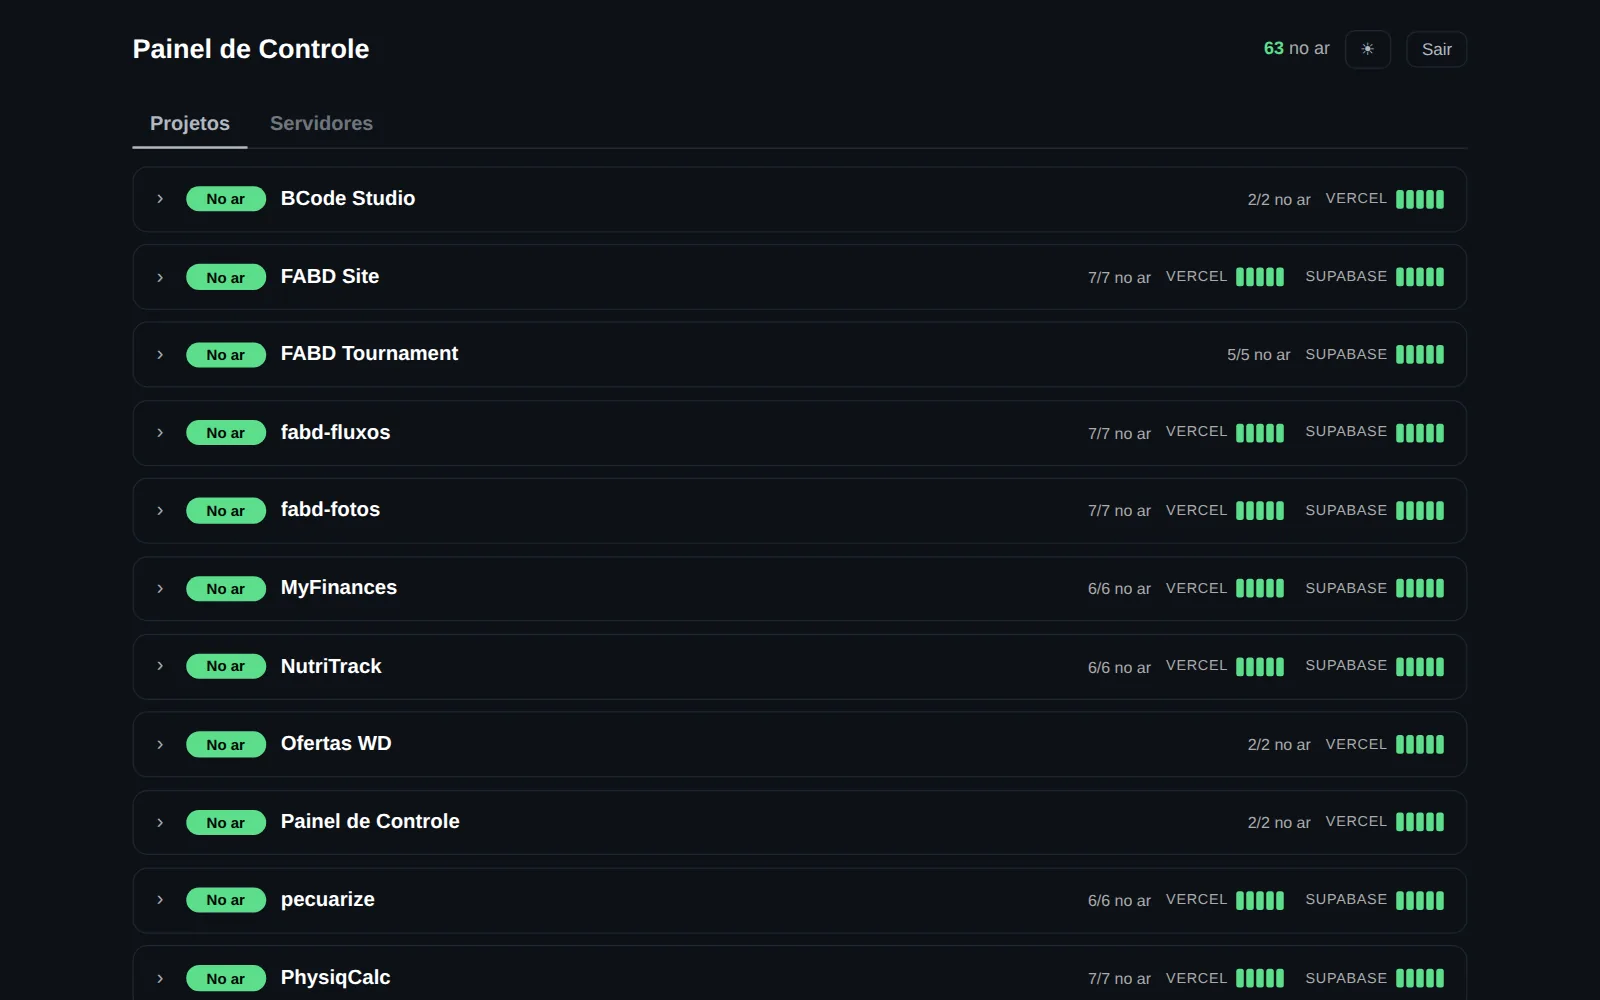
Task: Click FABD Site Supabase status bars
Action: [1420, 277]
